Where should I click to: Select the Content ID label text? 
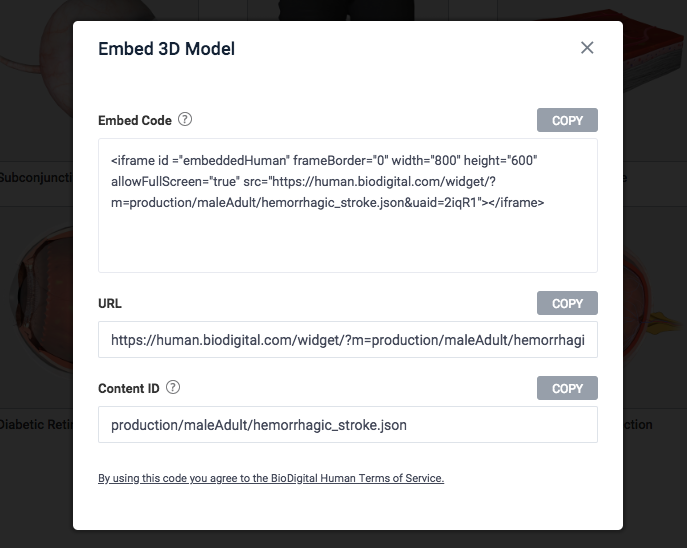tap(129, 389)
